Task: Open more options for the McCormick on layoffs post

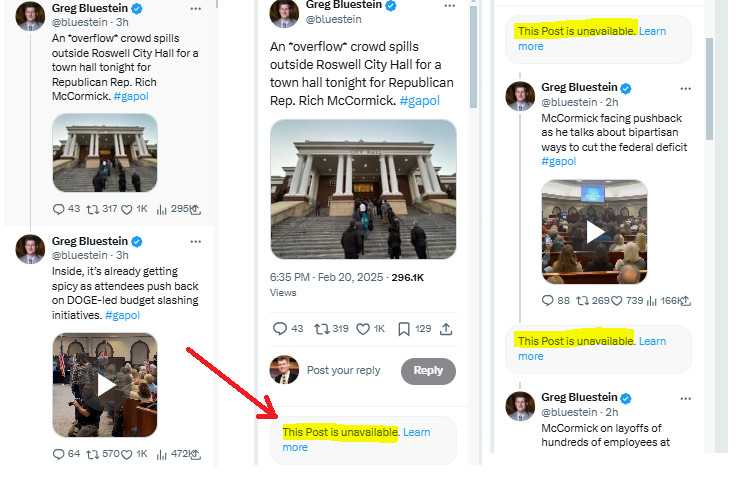Action: pyautogui.click(x=685, y=397)
